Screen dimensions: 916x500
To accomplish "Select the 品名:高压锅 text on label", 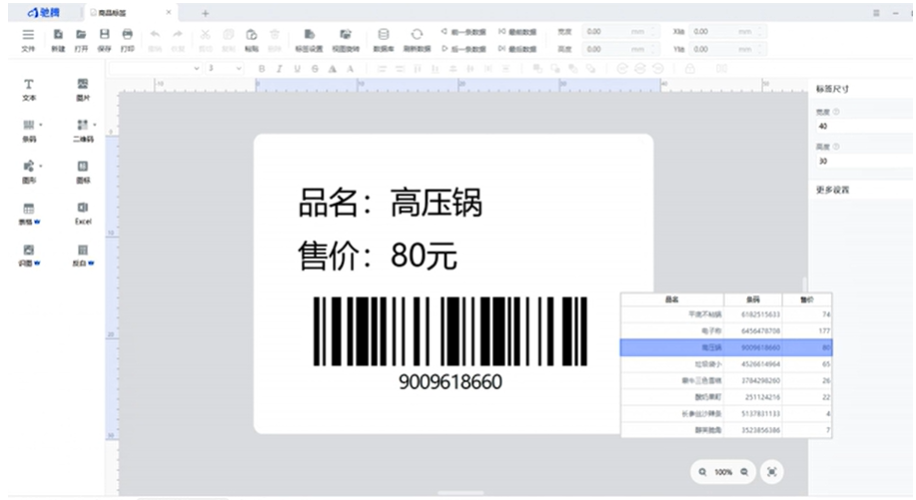I will [390, 203].
